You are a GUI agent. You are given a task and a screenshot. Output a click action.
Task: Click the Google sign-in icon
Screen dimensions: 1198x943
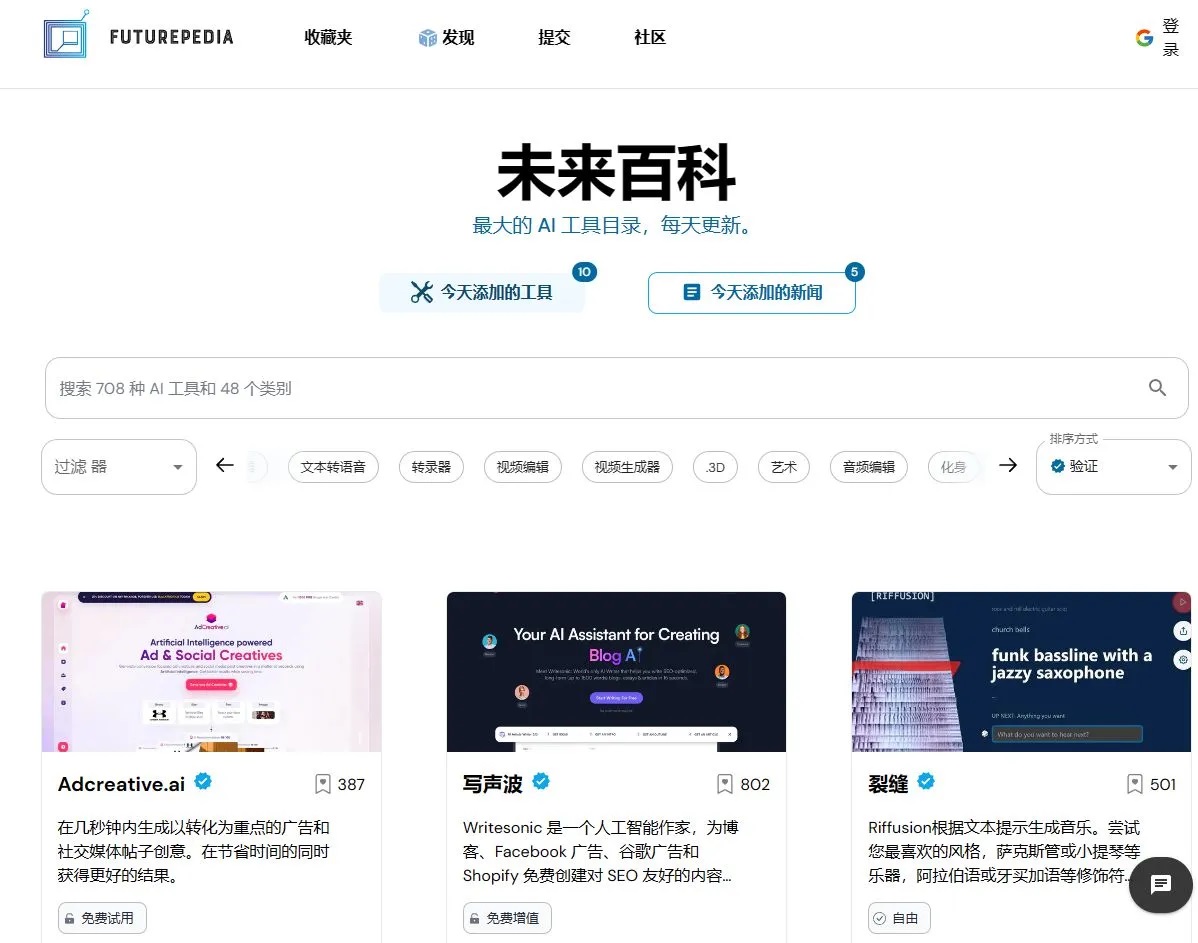[1144, 37]
